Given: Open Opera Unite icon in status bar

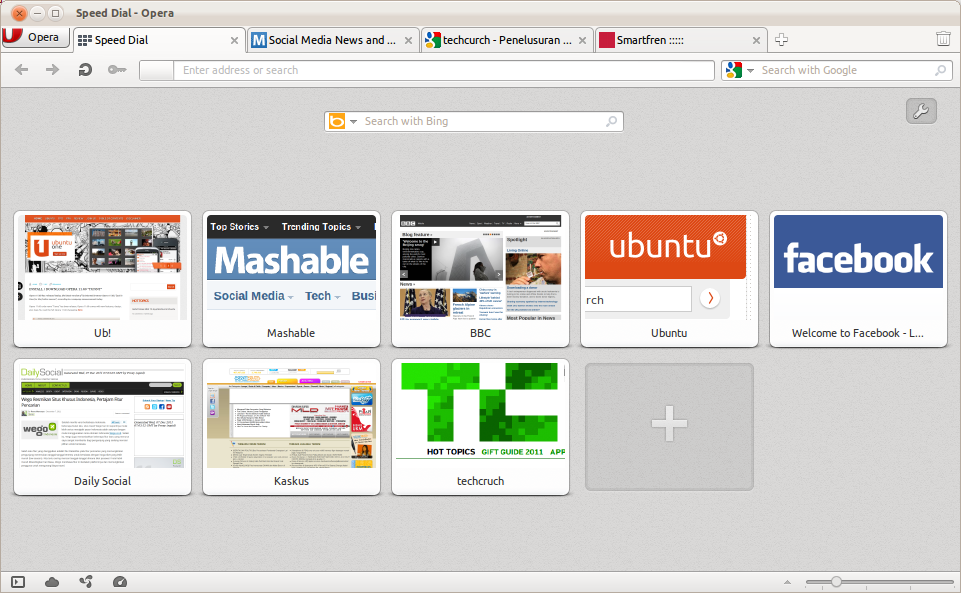Looking at the screenshot, I should pyautogui.click(x=86, y=582).
